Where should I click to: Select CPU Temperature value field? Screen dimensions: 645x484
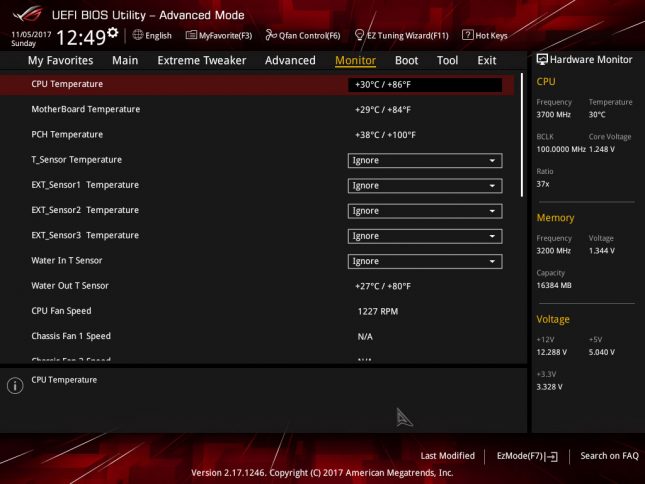click(x=425, y=85)
